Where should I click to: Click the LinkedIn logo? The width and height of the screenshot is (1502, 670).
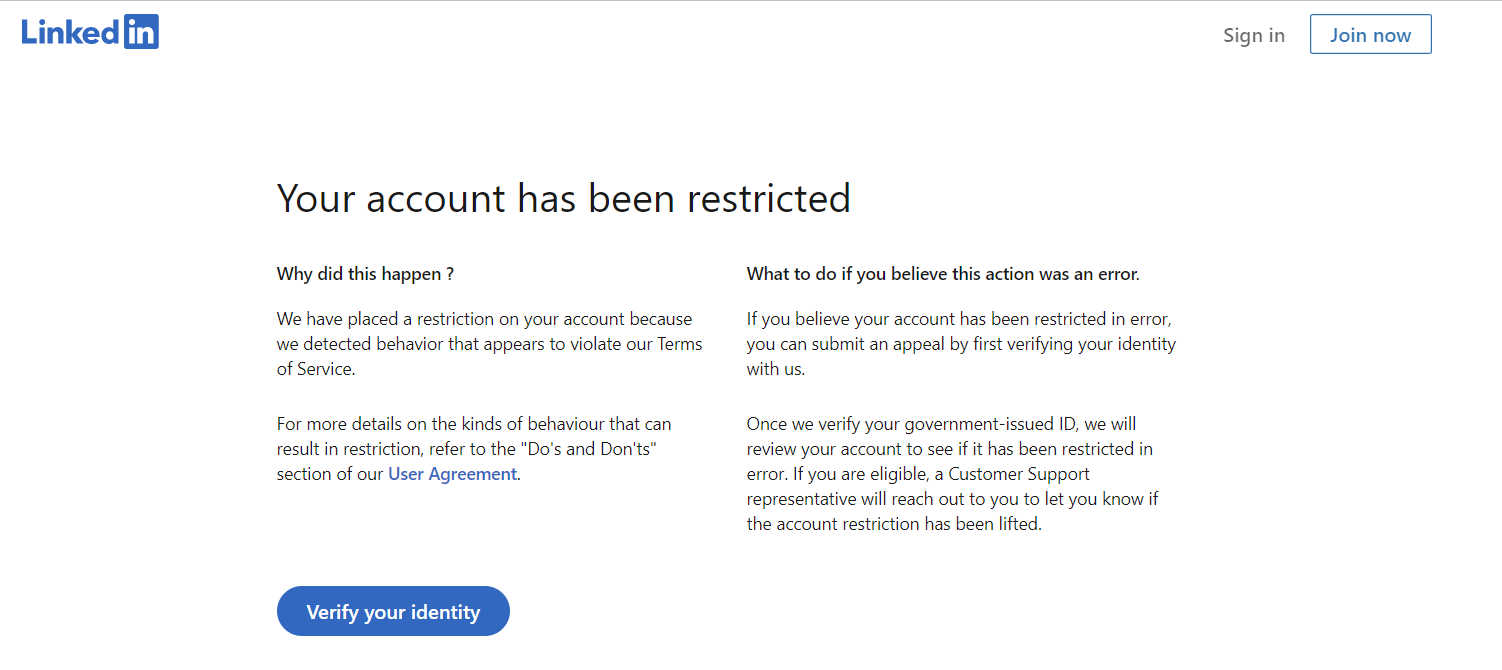[x=90, y=32]
